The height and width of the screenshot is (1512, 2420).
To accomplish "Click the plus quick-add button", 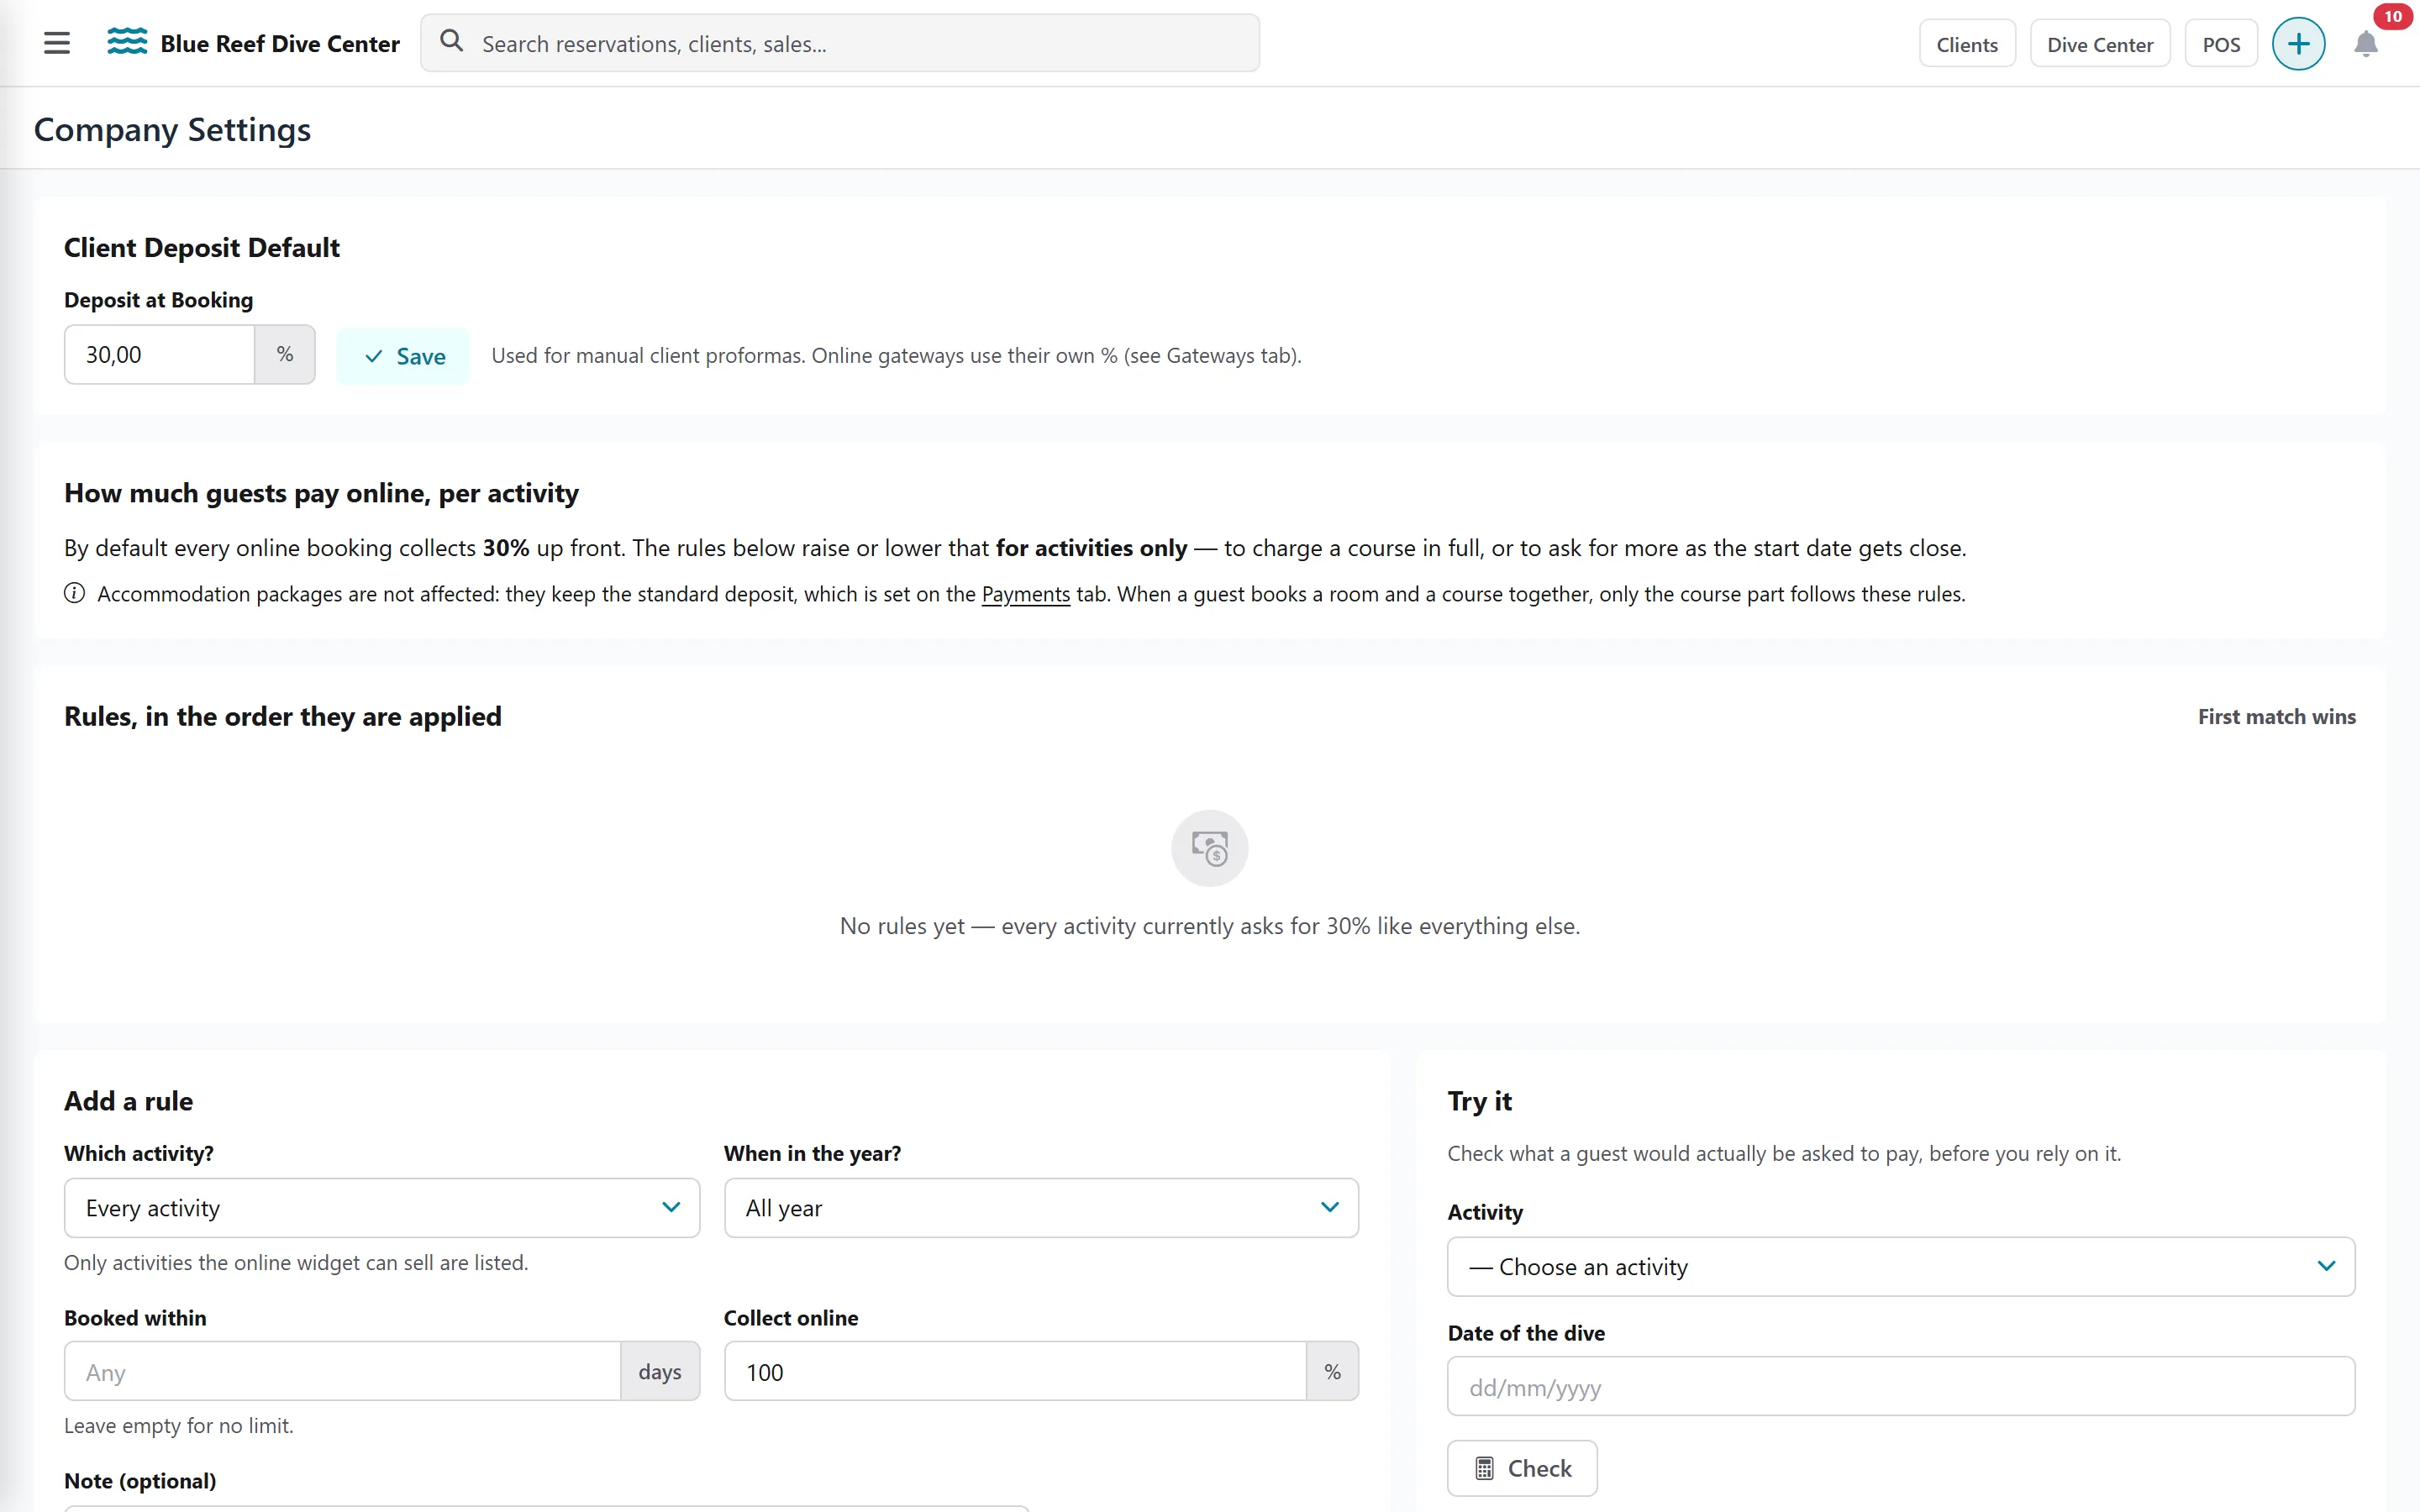I will [x=2298, y=44].
